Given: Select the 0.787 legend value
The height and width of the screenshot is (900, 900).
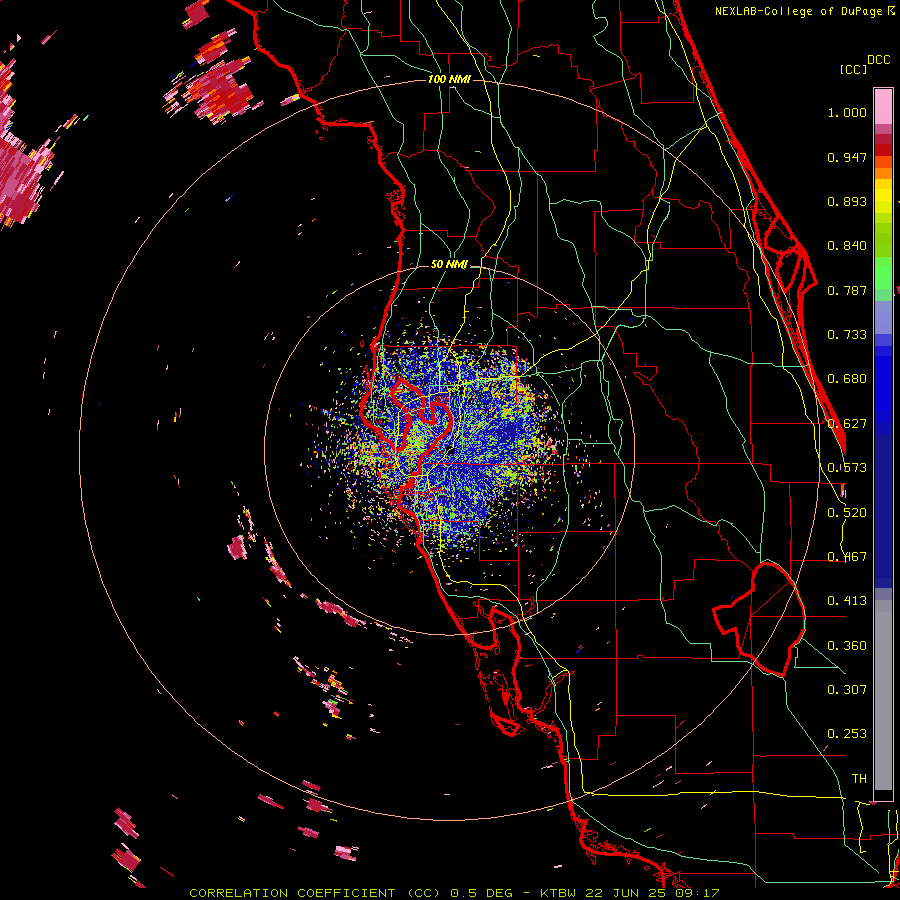Looking at the screenshot, I should (x=847, y=290).
